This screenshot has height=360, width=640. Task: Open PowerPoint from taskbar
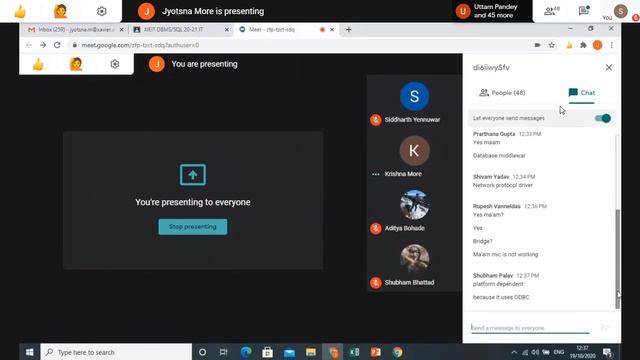point(376,352)
